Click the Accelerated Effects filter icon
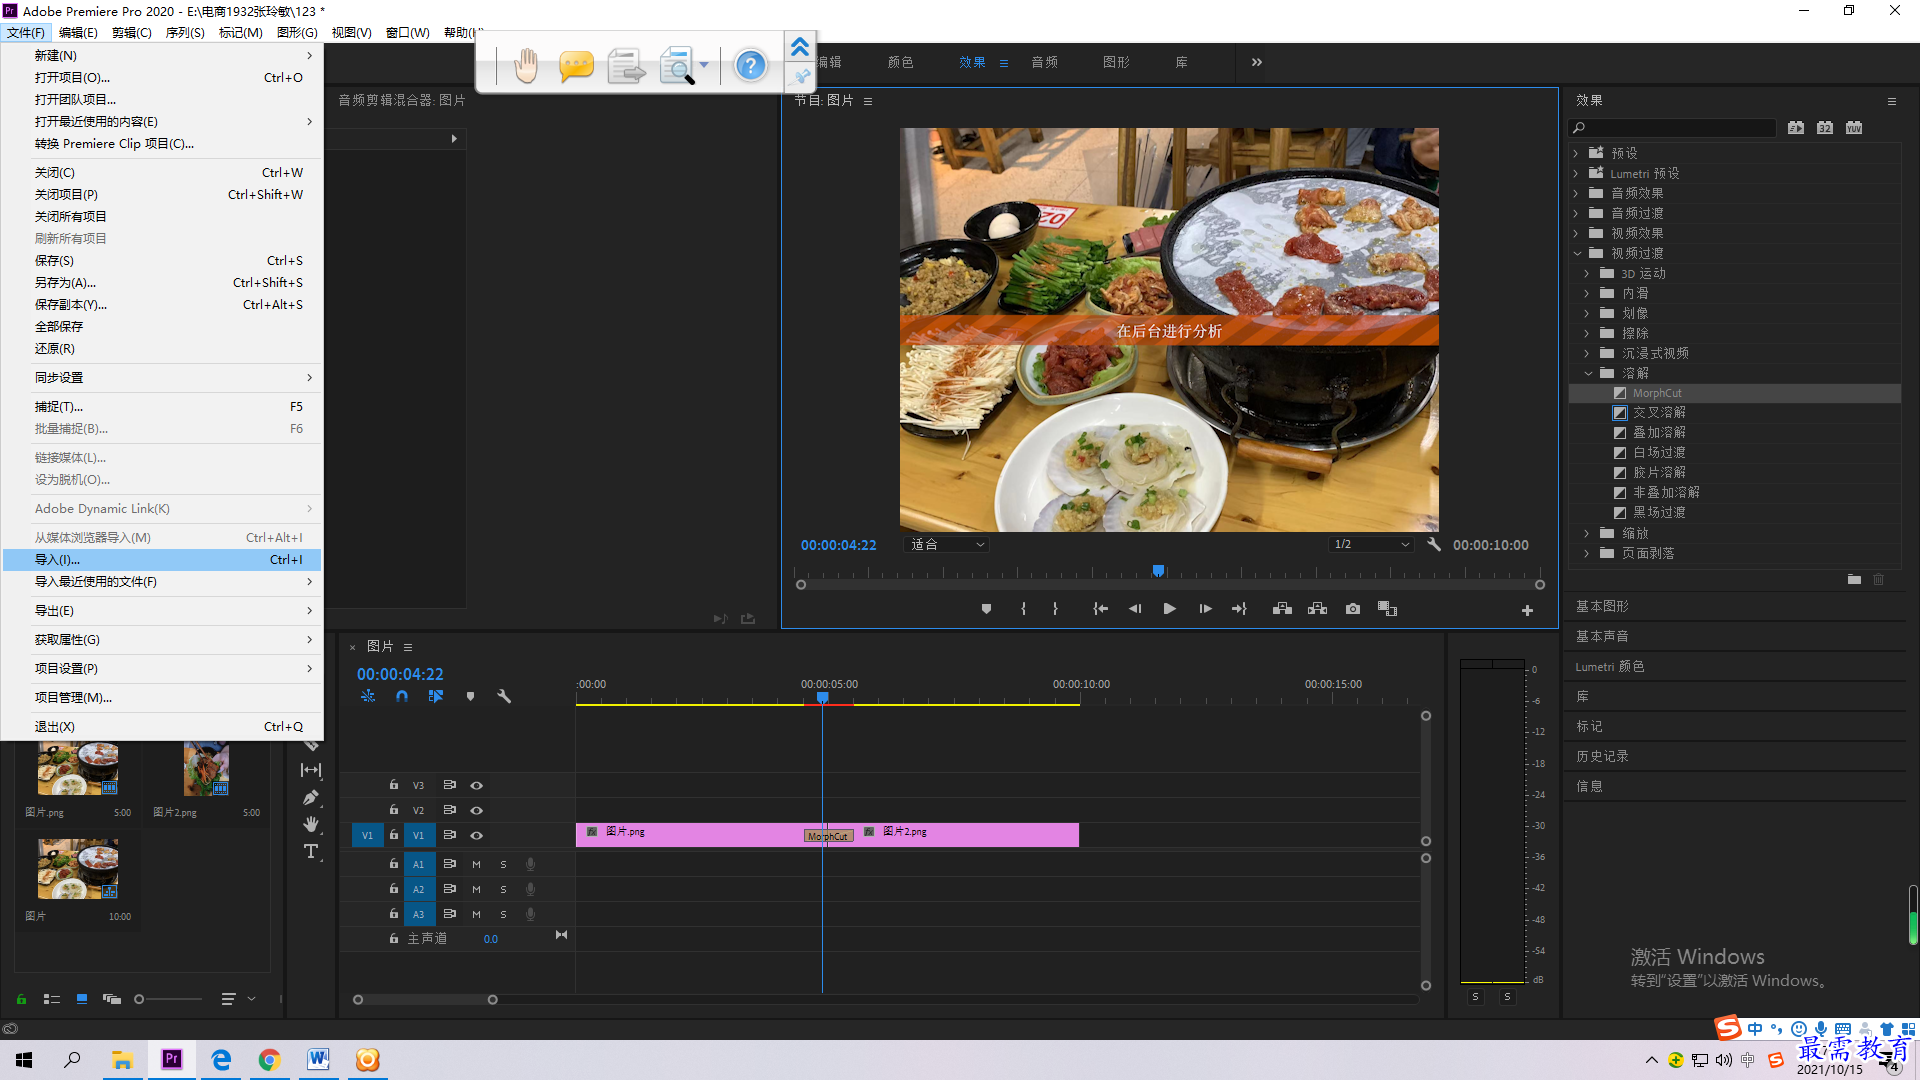 click(x=1796, y=128)
